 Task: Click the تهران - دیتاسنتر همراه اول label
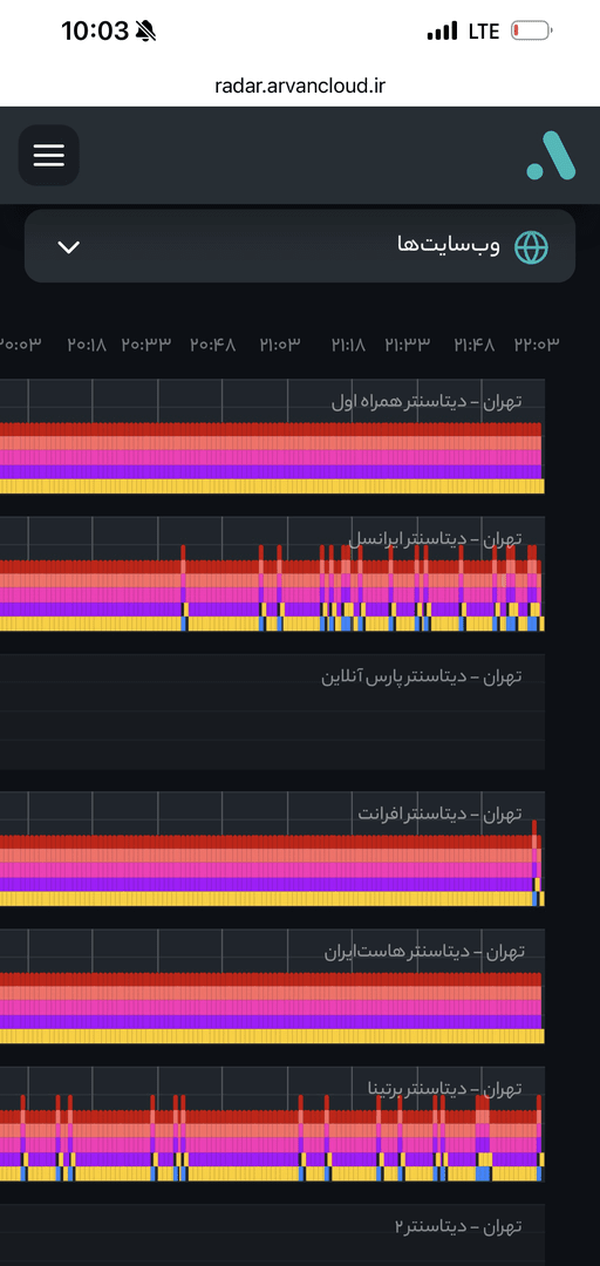(x=426, y=402)
